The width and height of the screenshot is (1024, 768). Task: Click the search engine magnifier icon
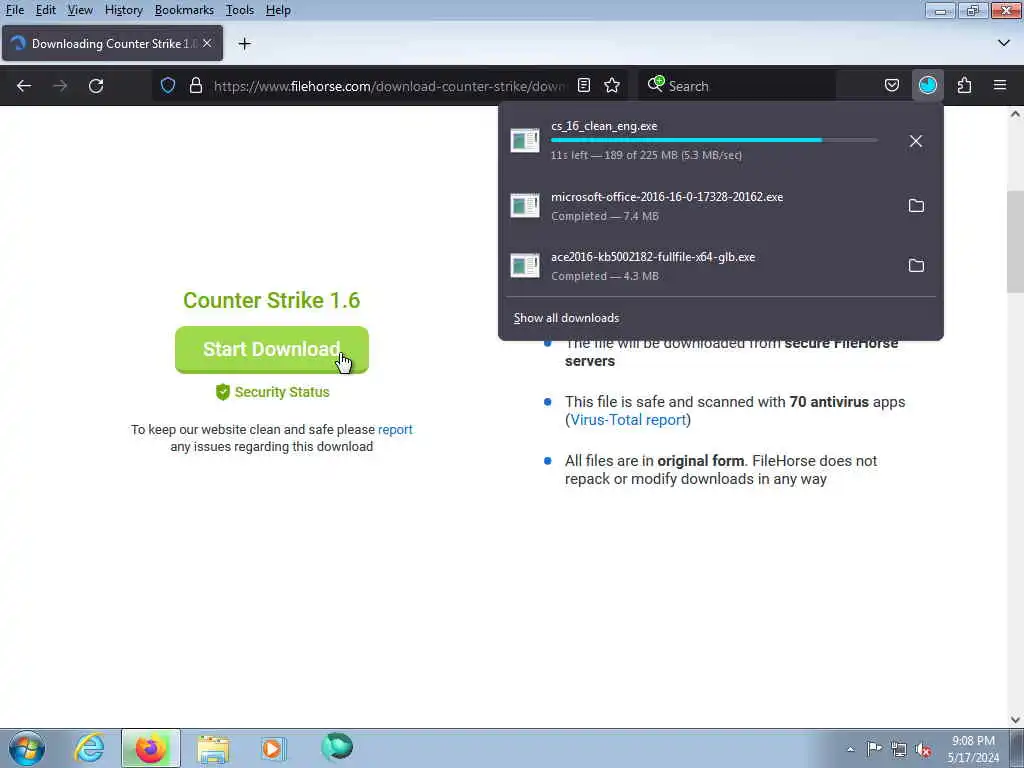(x=656, y=84)
